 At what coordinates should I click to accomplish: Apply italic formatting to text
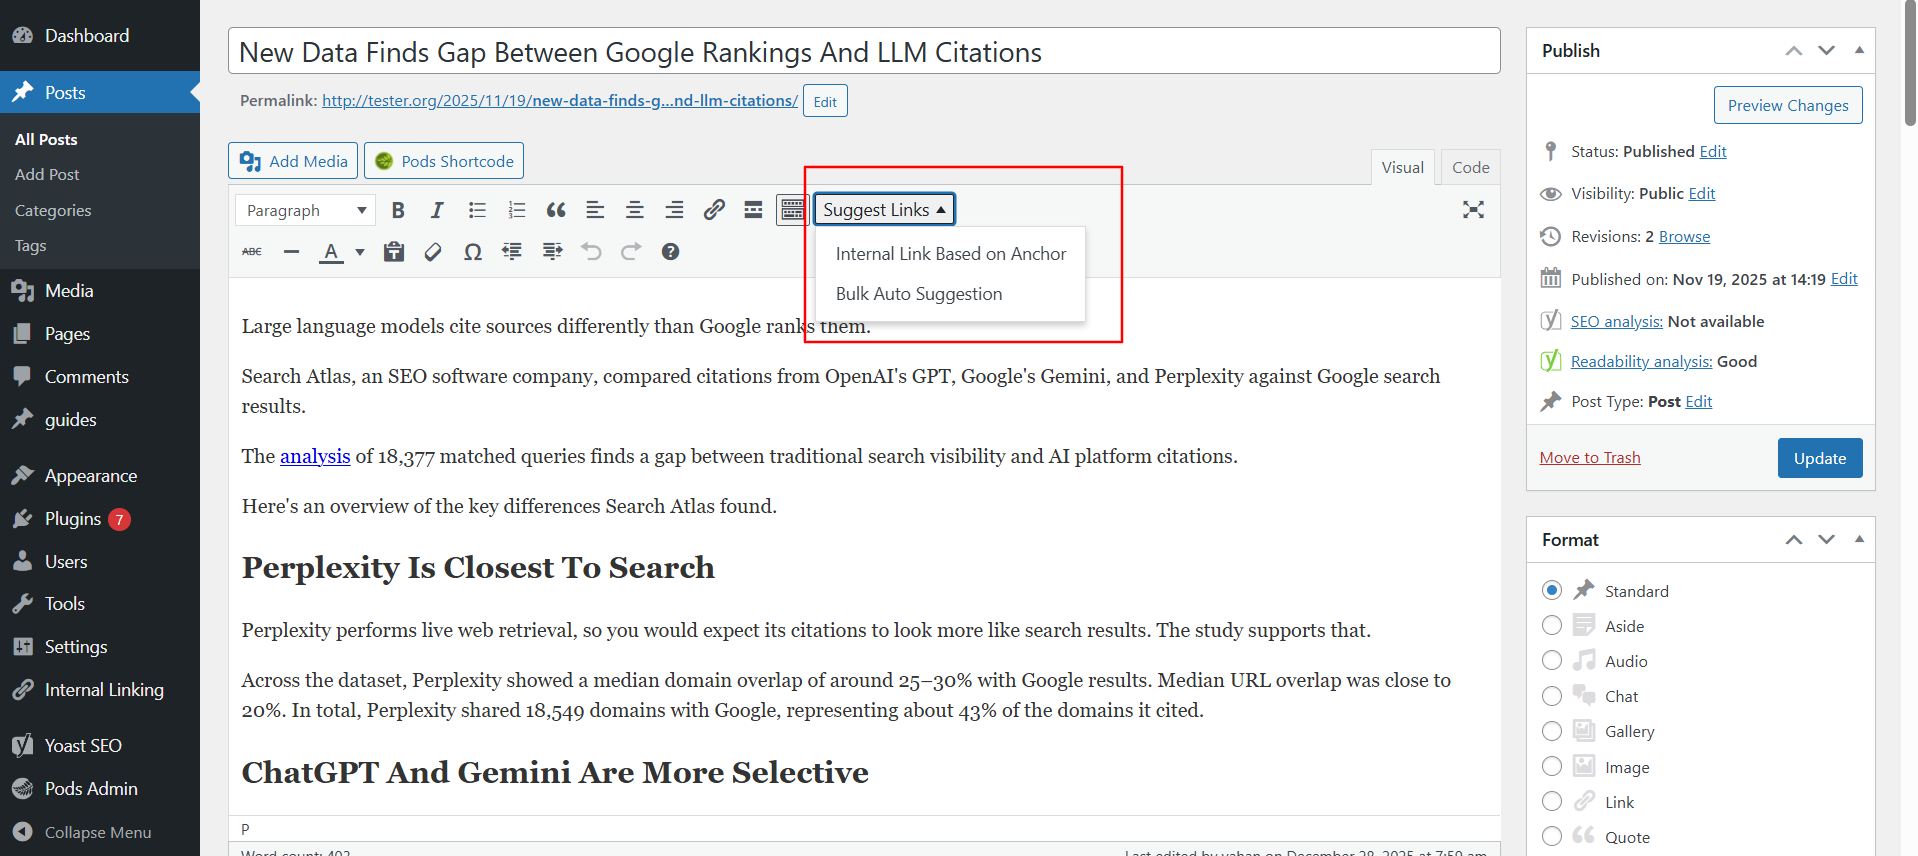pos(437,210)
